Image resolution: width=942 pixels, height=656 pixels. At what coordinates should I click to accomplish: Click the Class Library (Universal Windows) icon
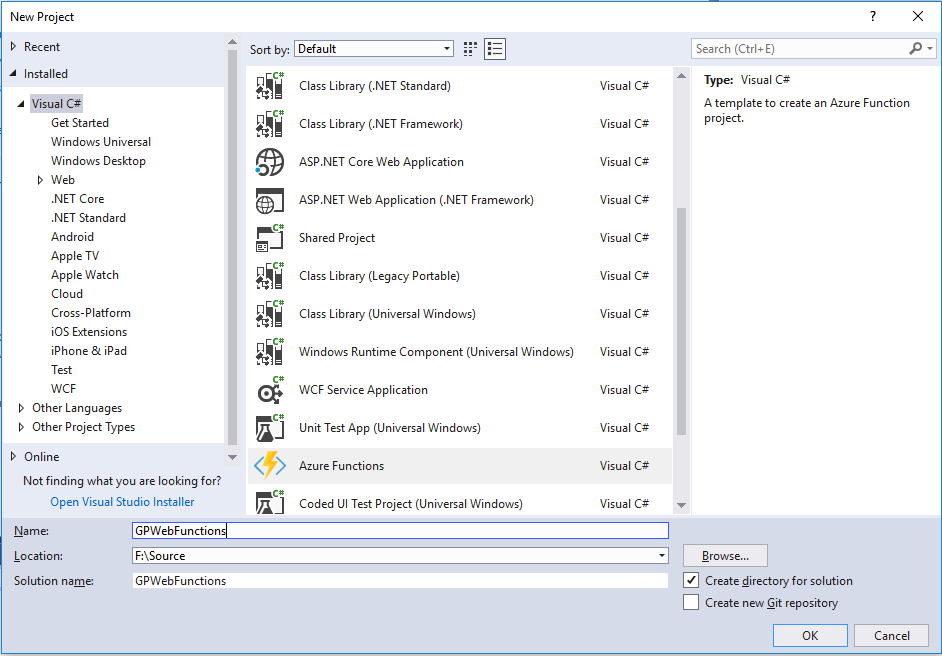click(270, 314)
